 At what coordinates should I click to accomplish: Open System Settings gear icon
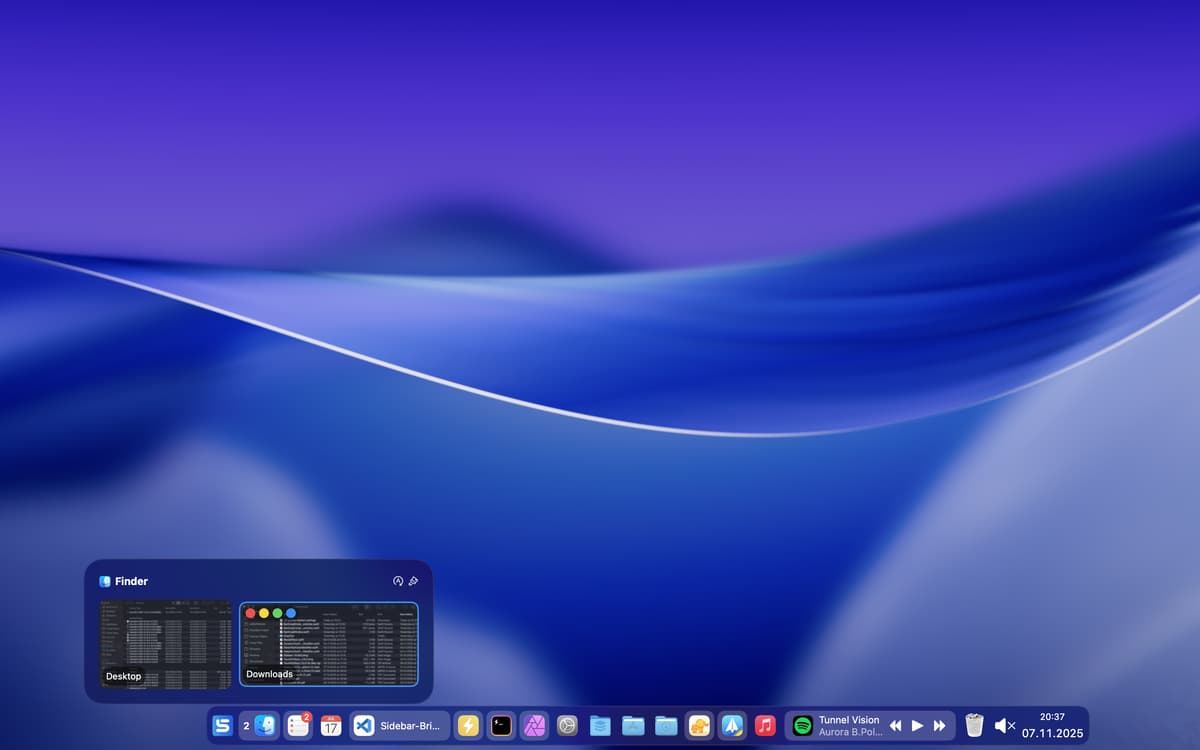pyautogui.click(x=567, y=726)
